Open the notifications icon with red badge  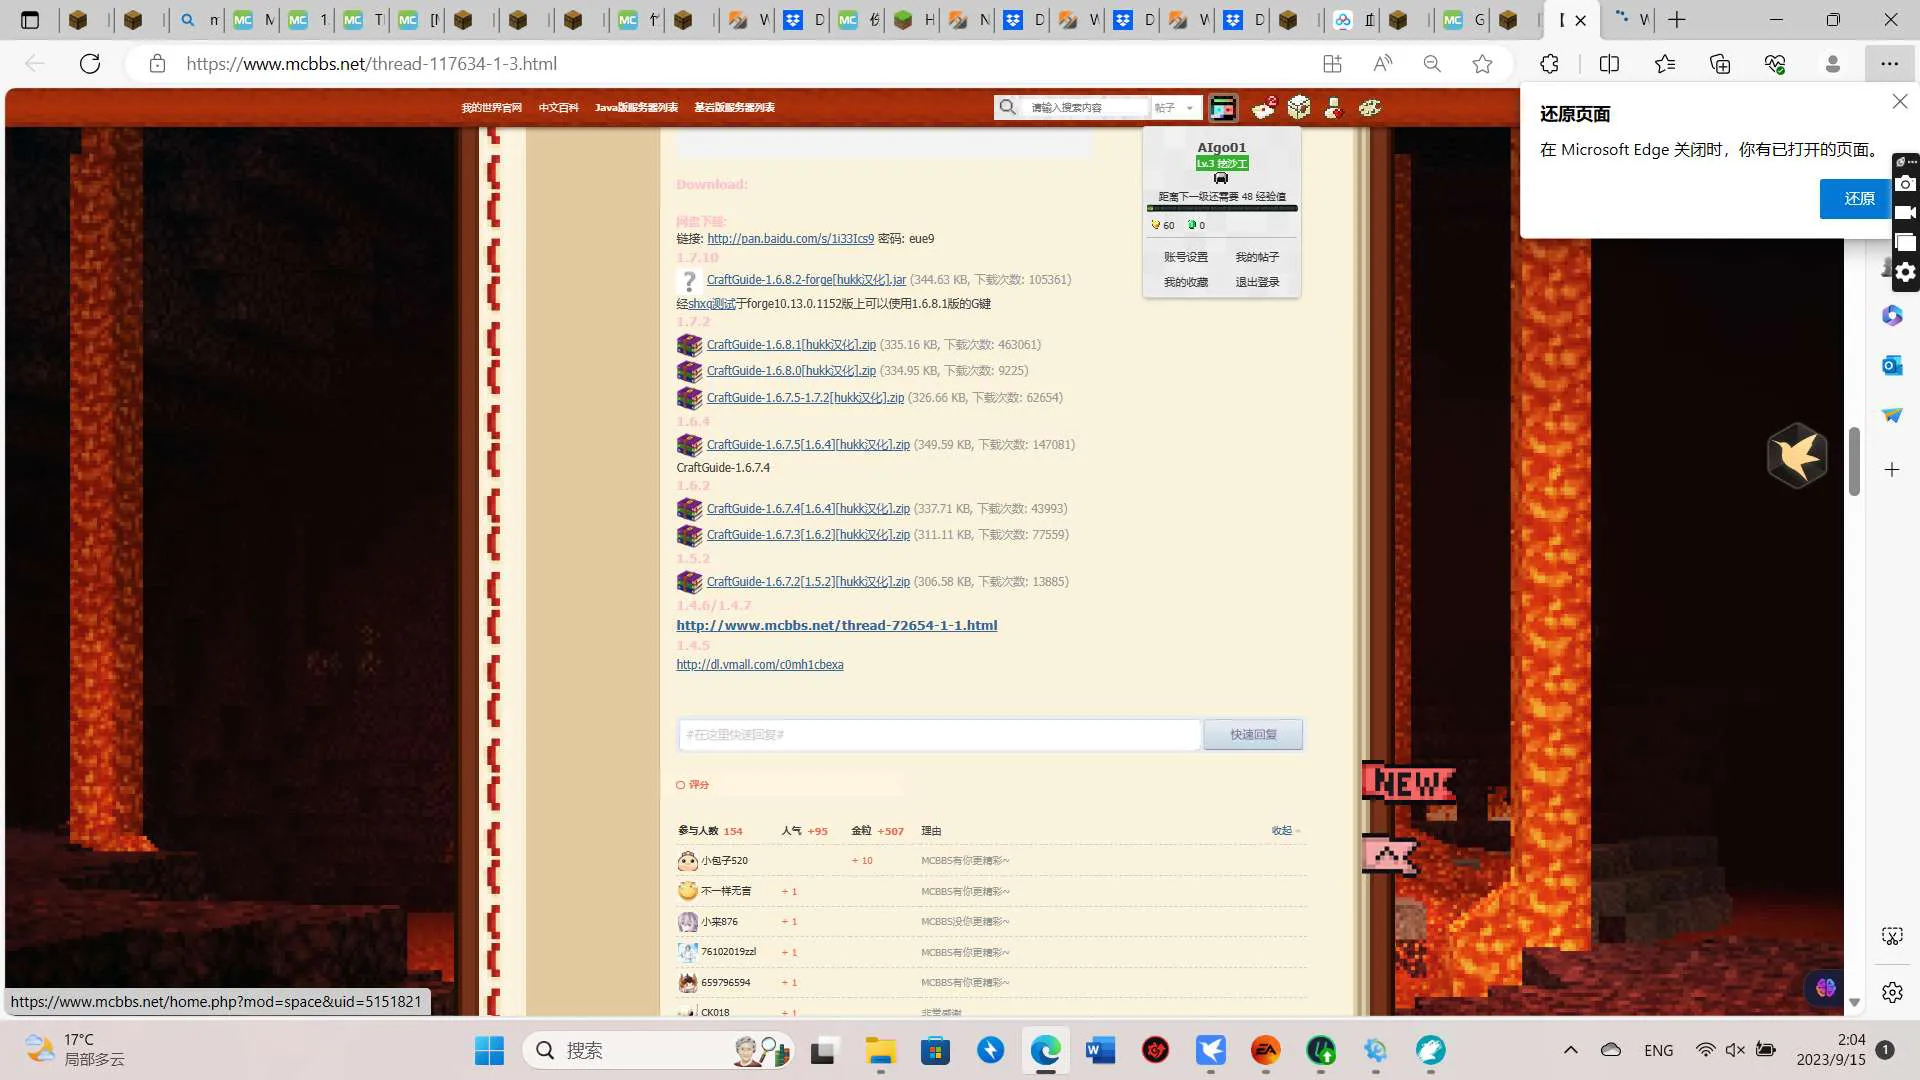click(x=1264, y=107)
